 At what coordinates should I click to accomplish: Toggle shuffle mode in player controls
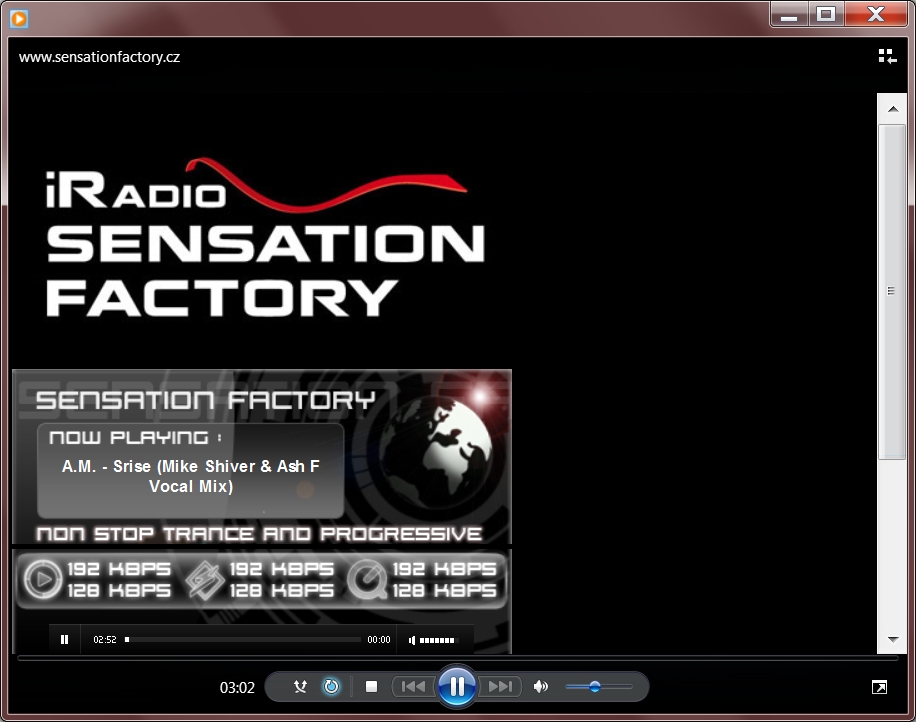tap(300, 686)
